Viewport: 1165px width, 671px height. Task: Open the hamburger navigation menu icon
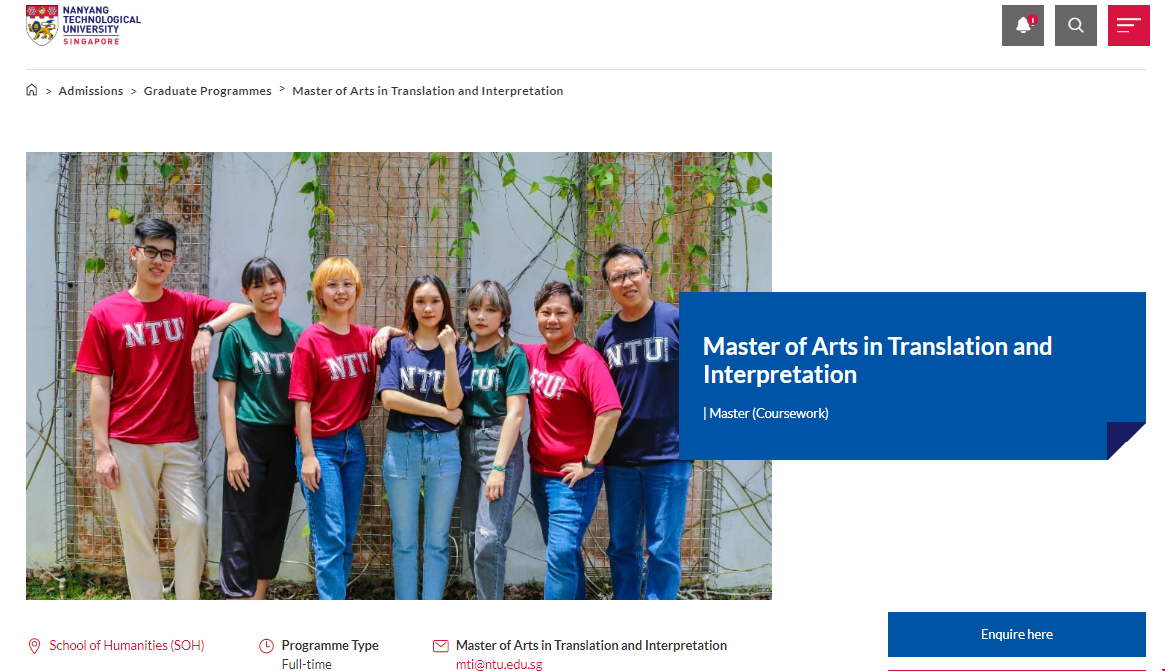[1128, 24]
